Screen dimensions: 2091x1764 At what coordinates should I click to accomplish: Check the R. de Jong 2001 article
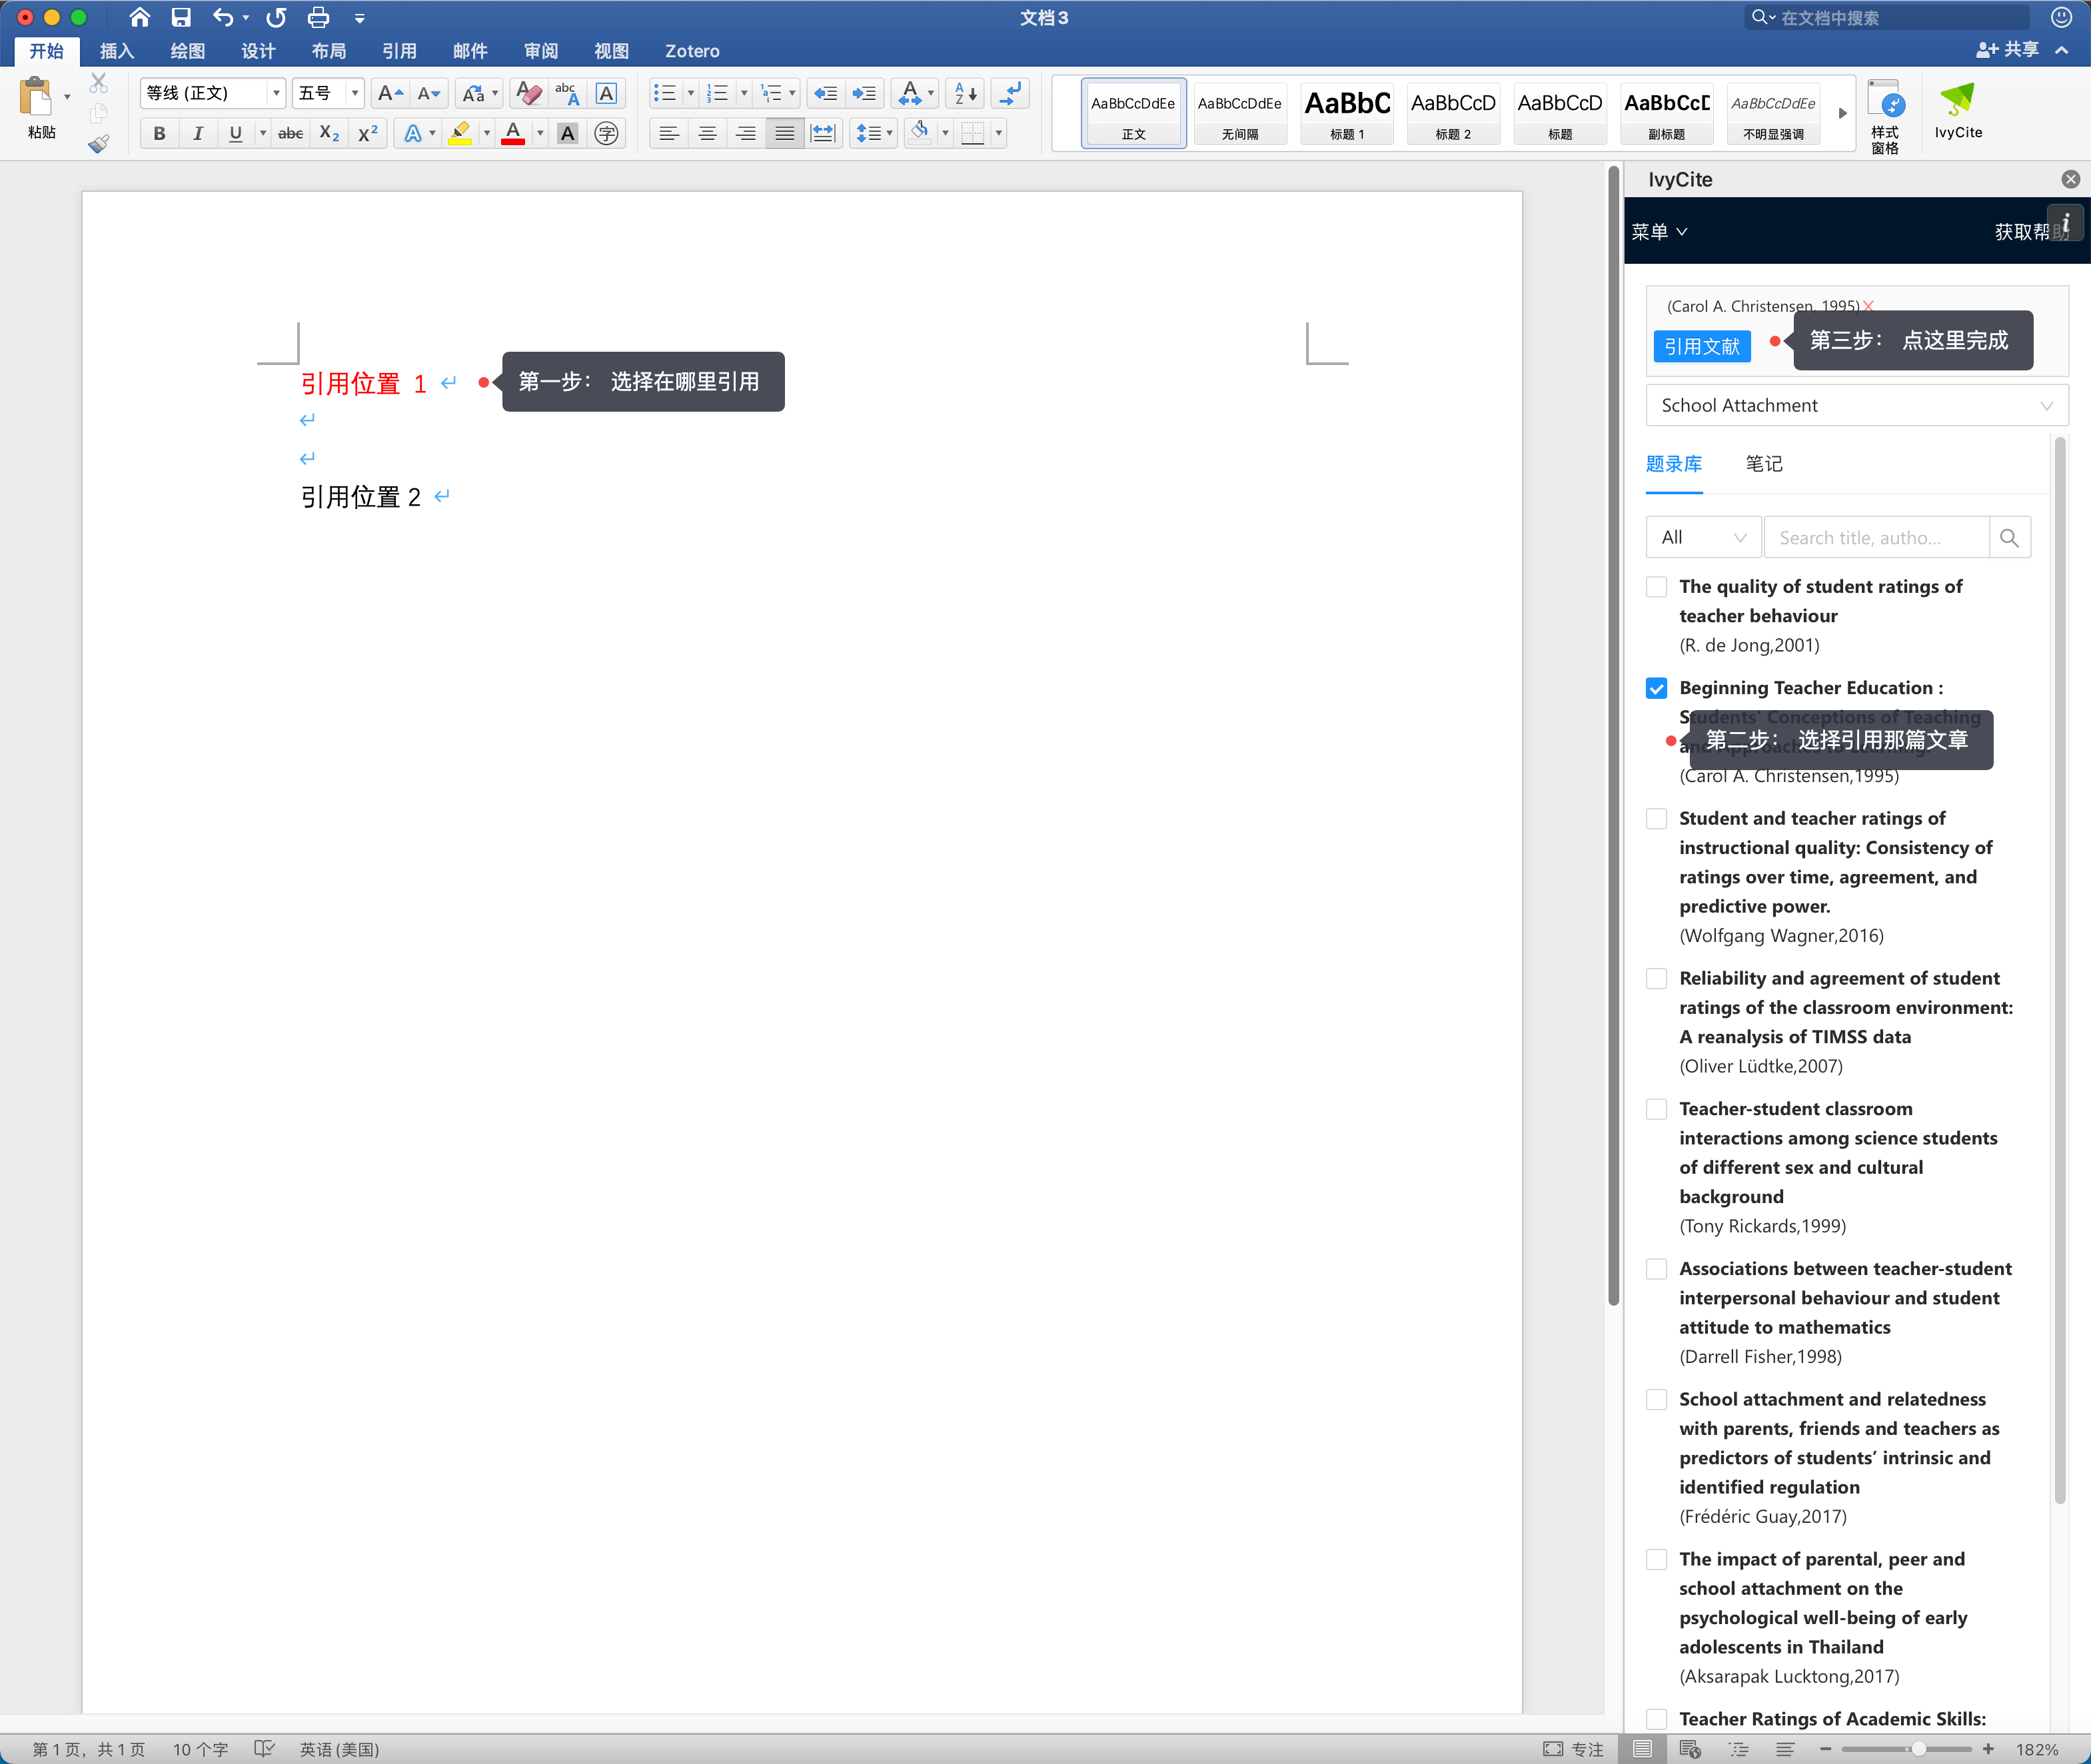[x=1656, y=587]
